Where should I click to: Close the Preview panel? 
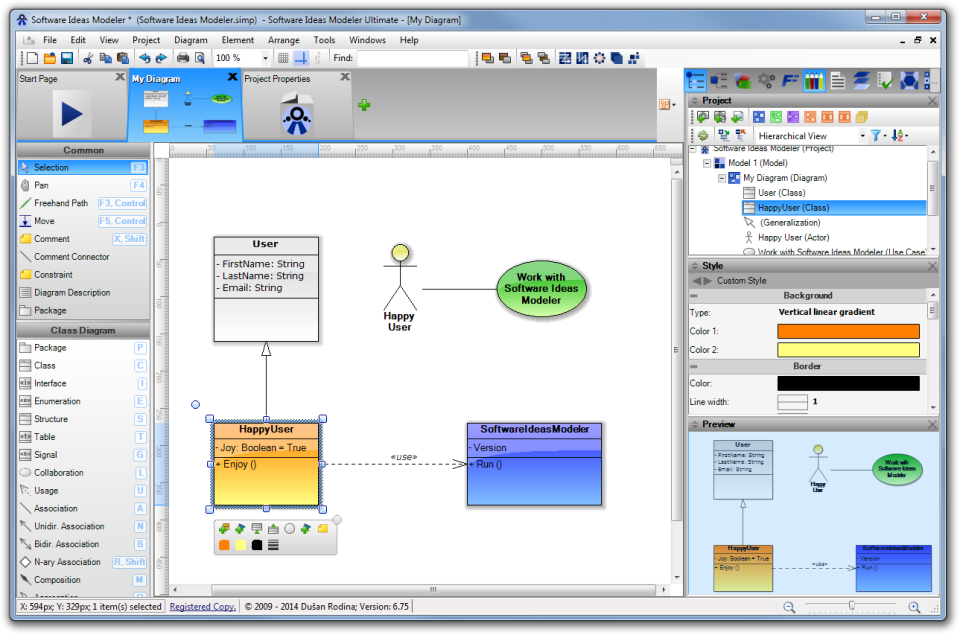click(x=932, y=424)
